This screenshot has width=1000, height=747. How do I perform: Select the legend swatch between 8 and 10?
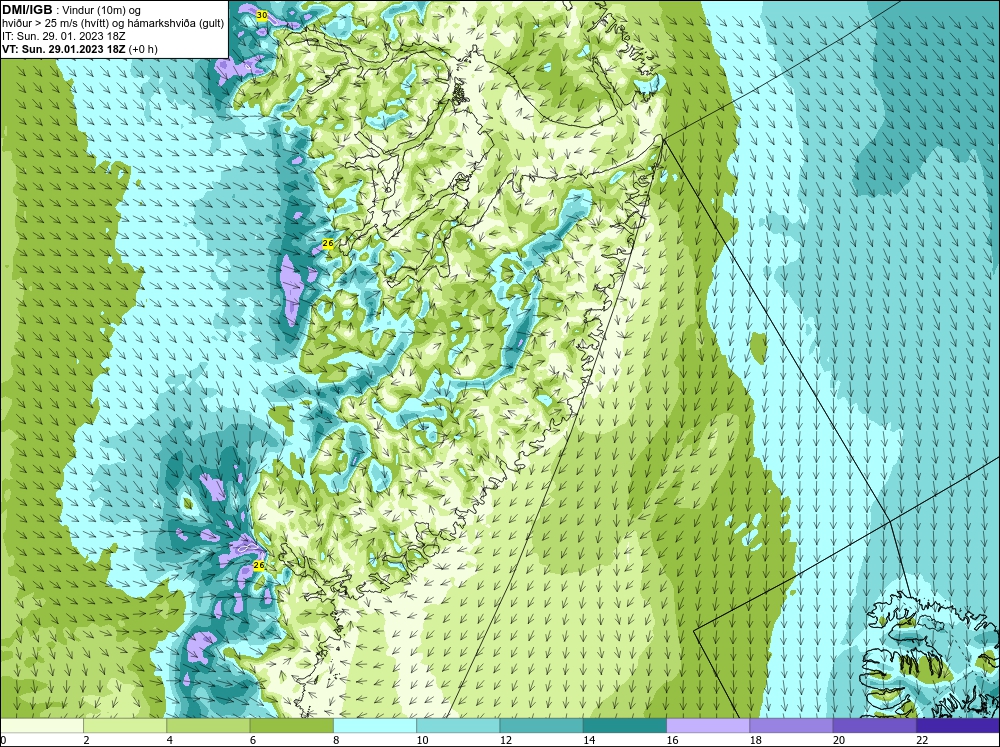tap(375, 725)
